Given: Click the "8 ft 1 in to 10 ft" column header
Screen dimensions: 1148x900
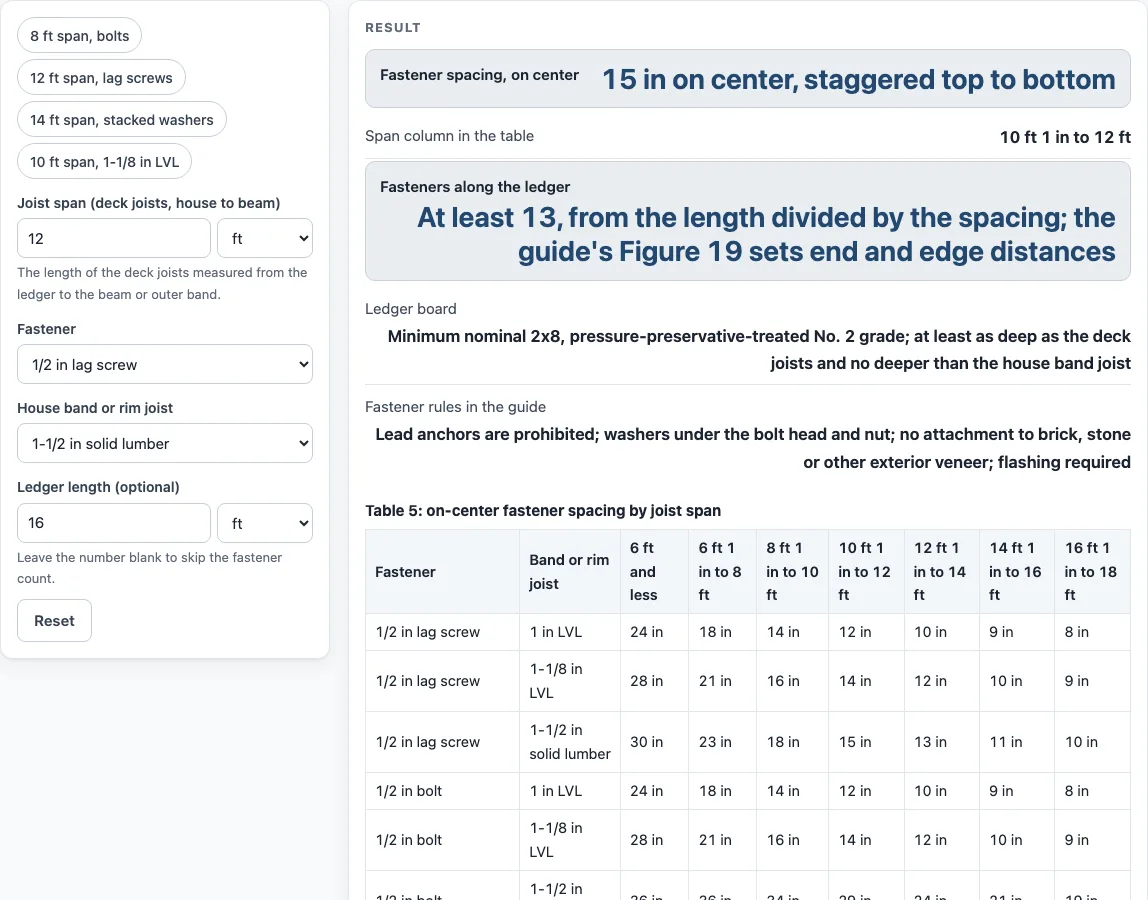Looking at the screenshot, I should pyautogui.click(x=792, y=571).
